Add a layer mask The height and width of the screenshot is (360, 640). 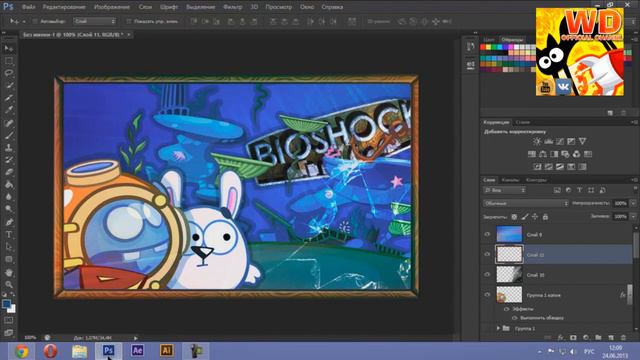point(573,338)
